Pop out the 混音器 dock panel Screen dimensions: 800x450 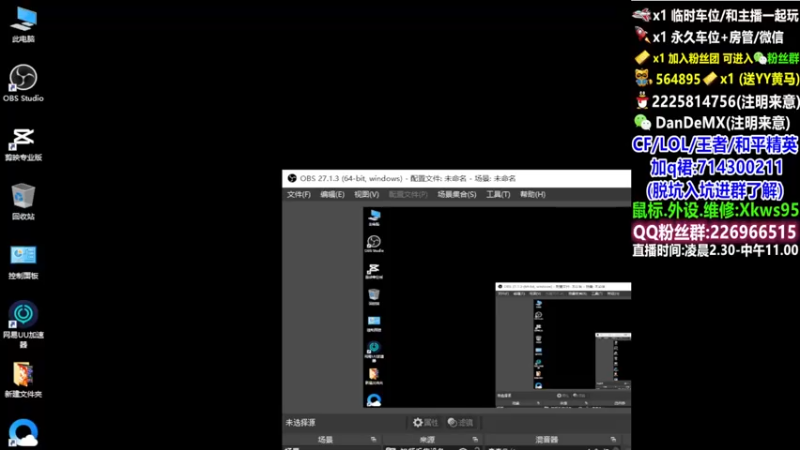coord(613,439)
